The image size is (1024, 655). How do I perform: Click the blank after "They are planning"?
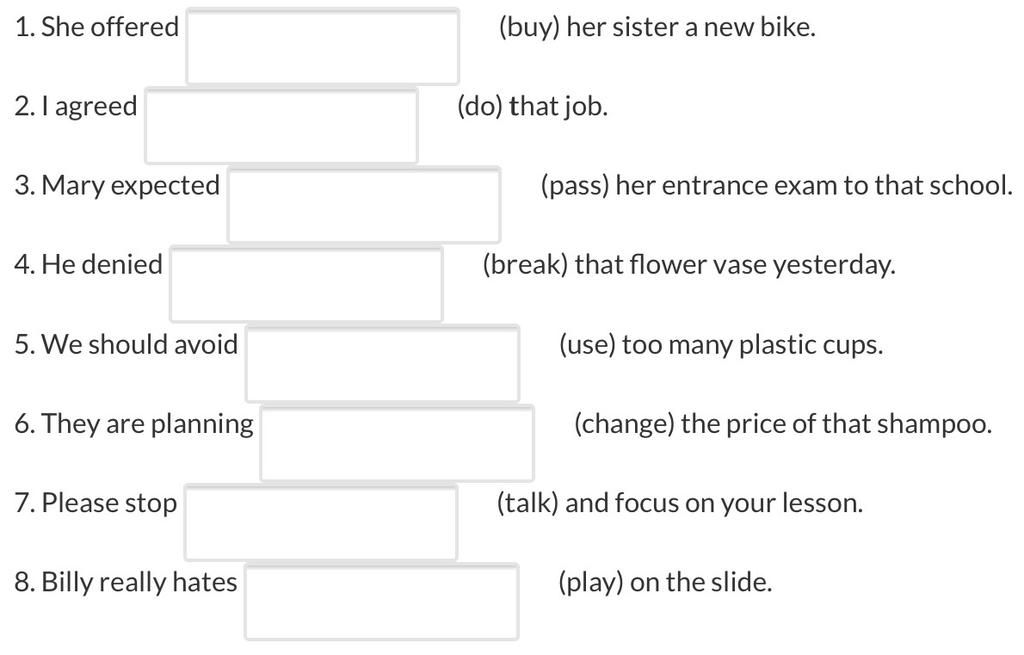pyautogui.click(x=397, y=443)
